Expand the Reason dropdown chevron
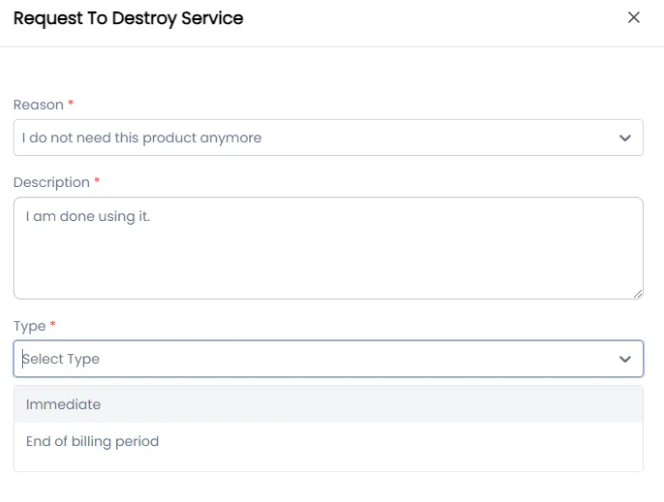The height and width of the screenshot is (502, 664). (625, 138)
